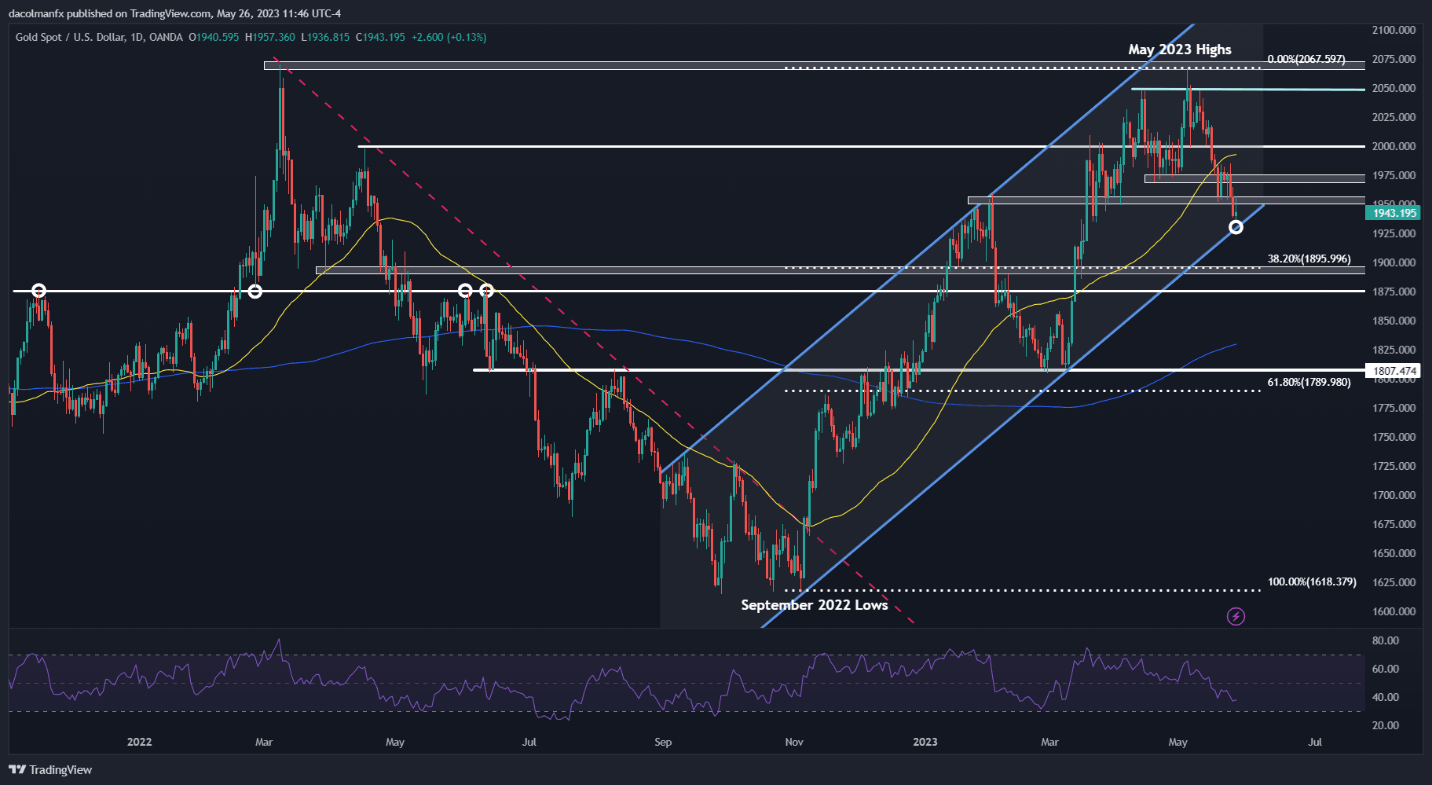This screenshot has height=785, width=1432.
Task: Click 1625.000 on the price axis
Action: (1396, 582)
